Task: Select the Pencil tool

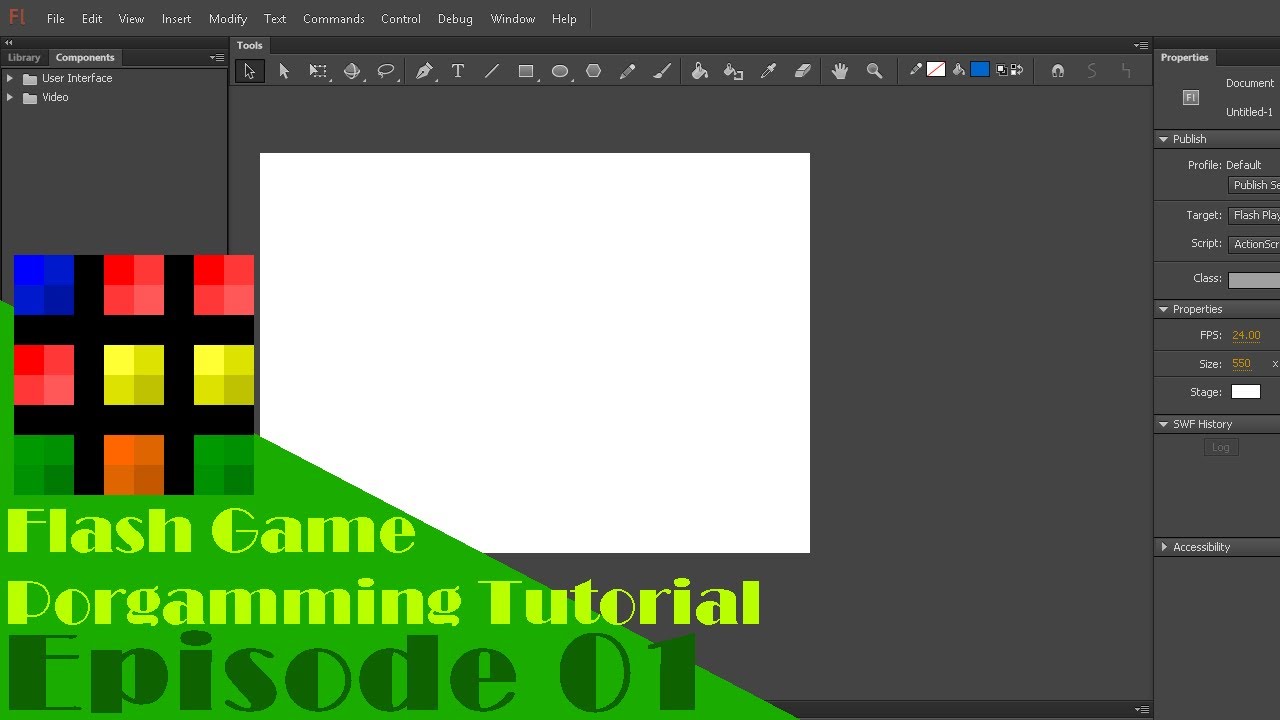Action: [x=628, y=71]
